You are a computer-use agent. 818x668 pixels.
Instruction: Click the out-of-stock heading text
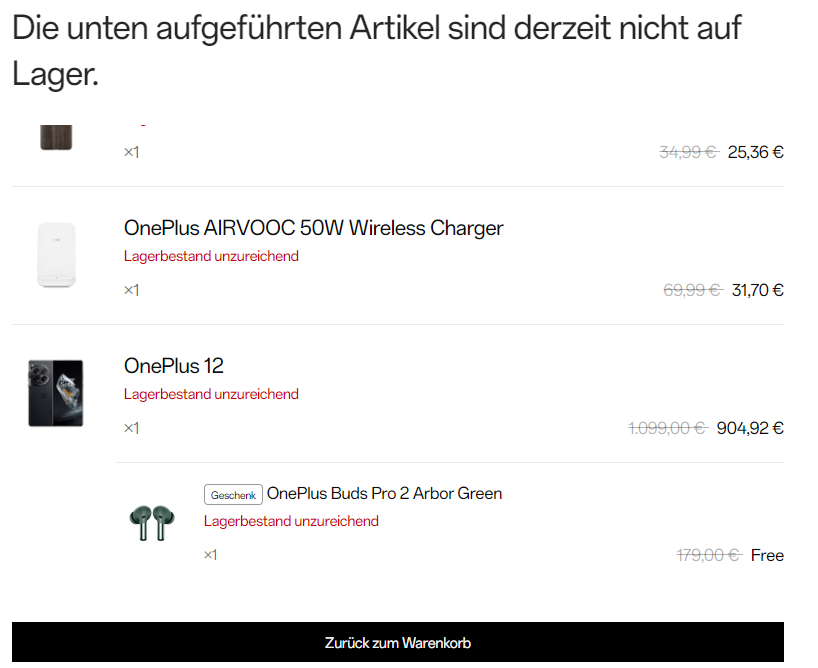(x=376, y=49)
